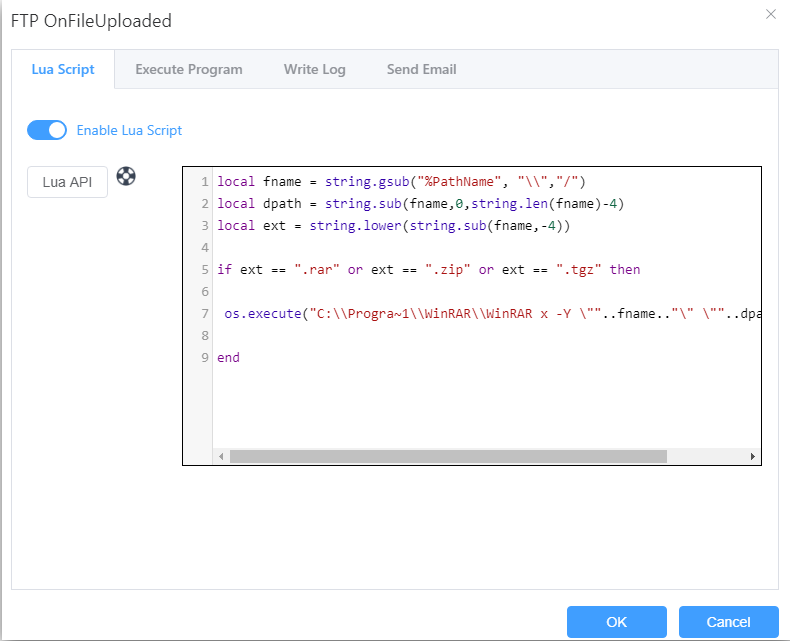Click the Cancel button

click(x=729, y=622)
